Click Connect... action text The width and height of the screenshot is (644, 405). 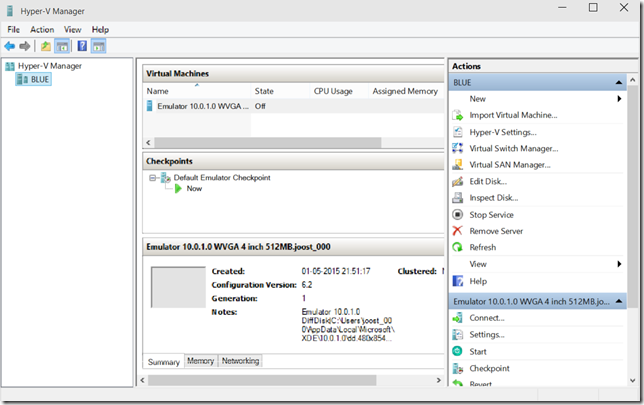click(x=487, y=318)
